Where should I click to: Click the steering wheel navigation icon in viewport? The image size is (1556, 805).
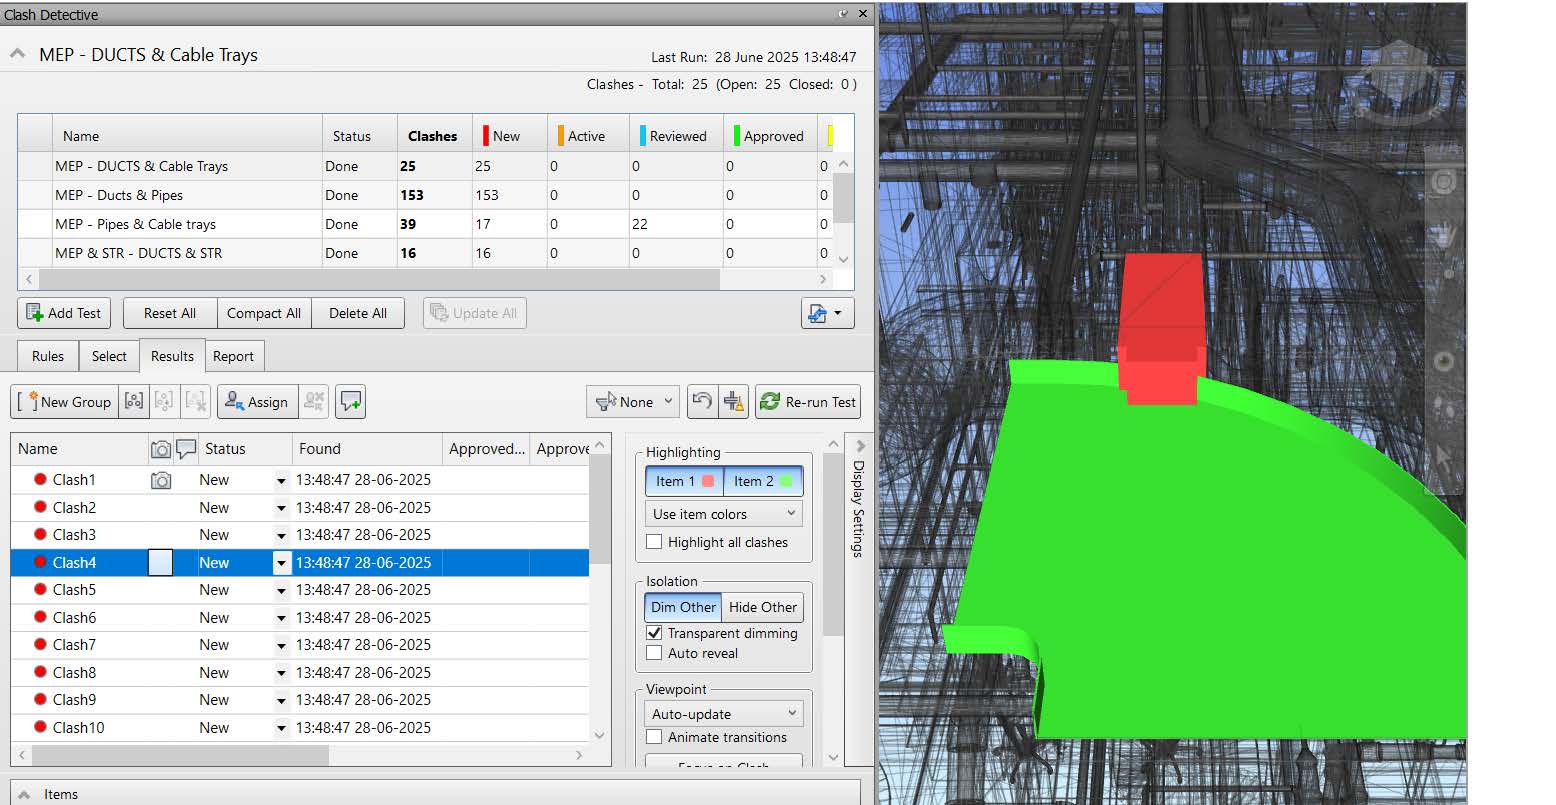point(1444,182)
